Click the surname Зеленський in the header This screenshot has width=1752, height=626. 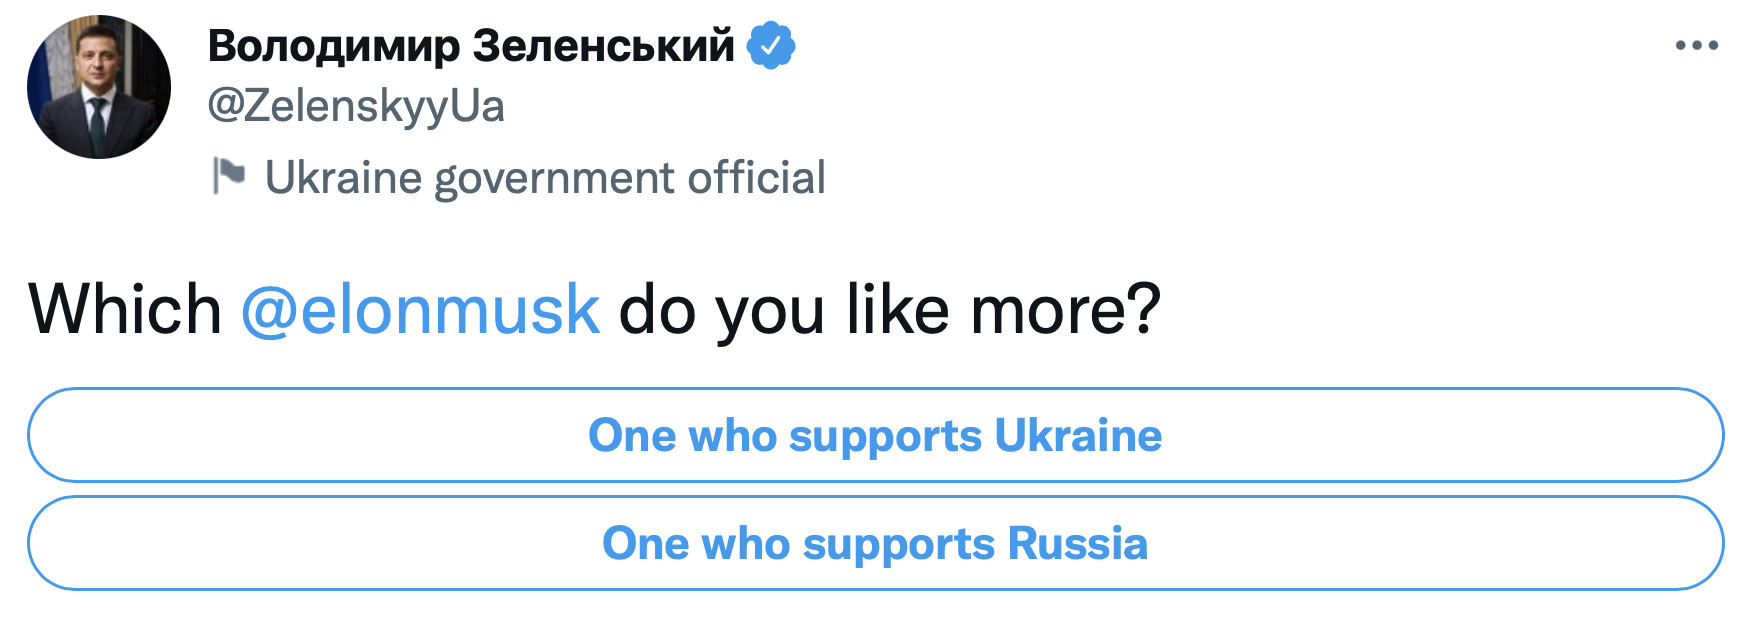[x=603, y=46]
